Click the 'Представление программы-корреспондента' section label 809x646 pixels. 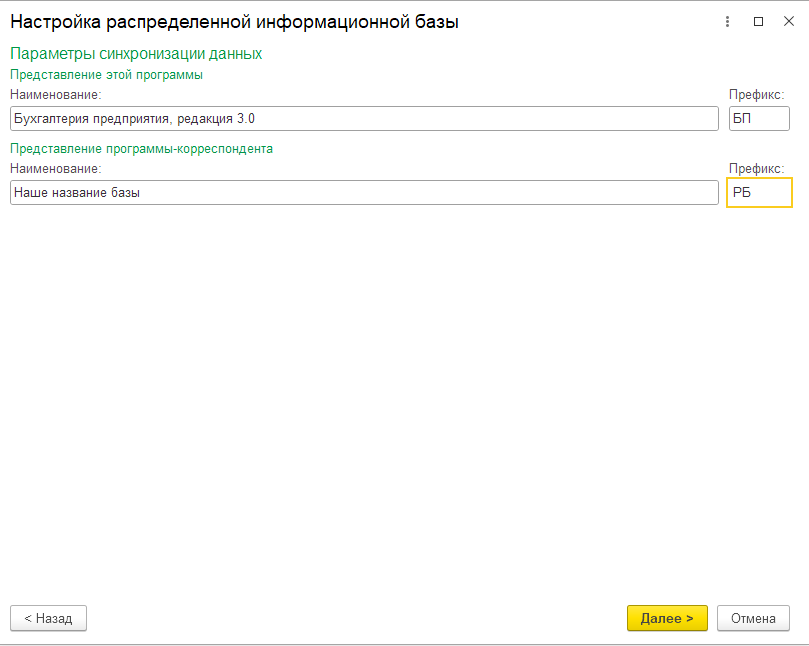tap(141, 149)
